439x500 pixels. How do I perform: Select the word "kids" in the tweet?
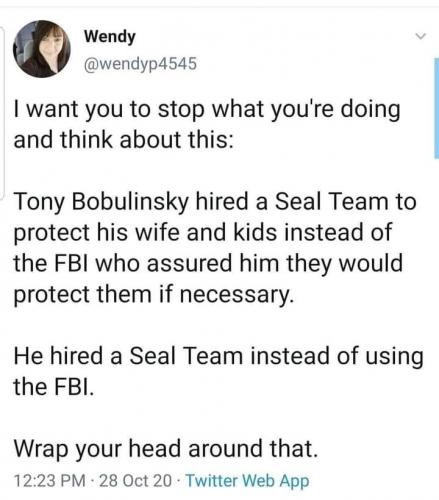click(x=255, y=232)
